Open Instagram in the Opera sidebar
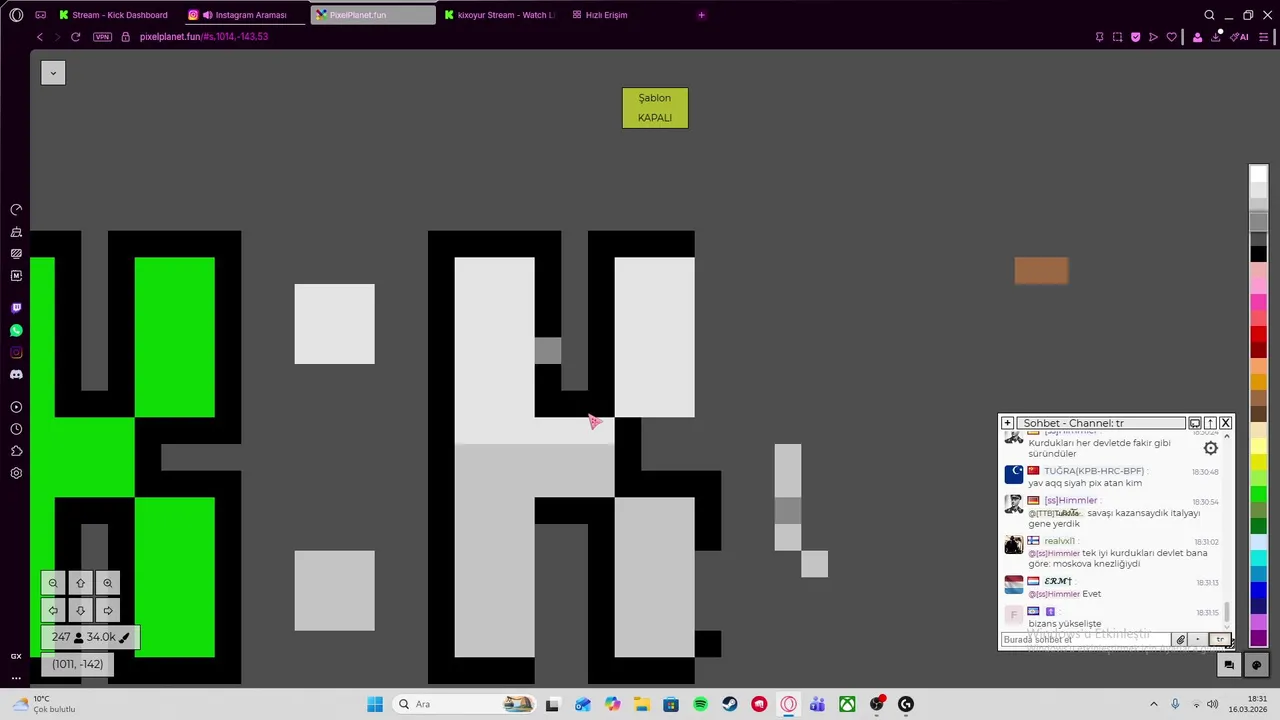This screenshot has width=1280, height=720. click(x=16, y=352)
